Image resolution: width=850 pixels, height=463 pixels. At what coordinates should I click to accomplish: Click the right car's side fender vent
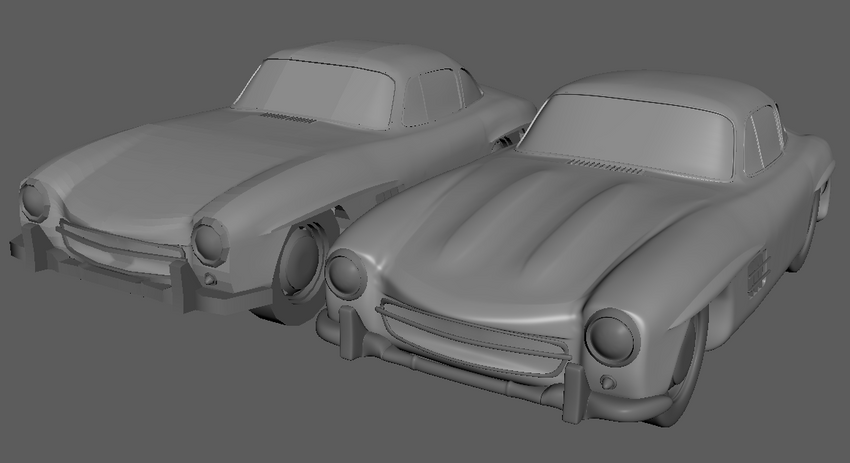click(758, 273)
